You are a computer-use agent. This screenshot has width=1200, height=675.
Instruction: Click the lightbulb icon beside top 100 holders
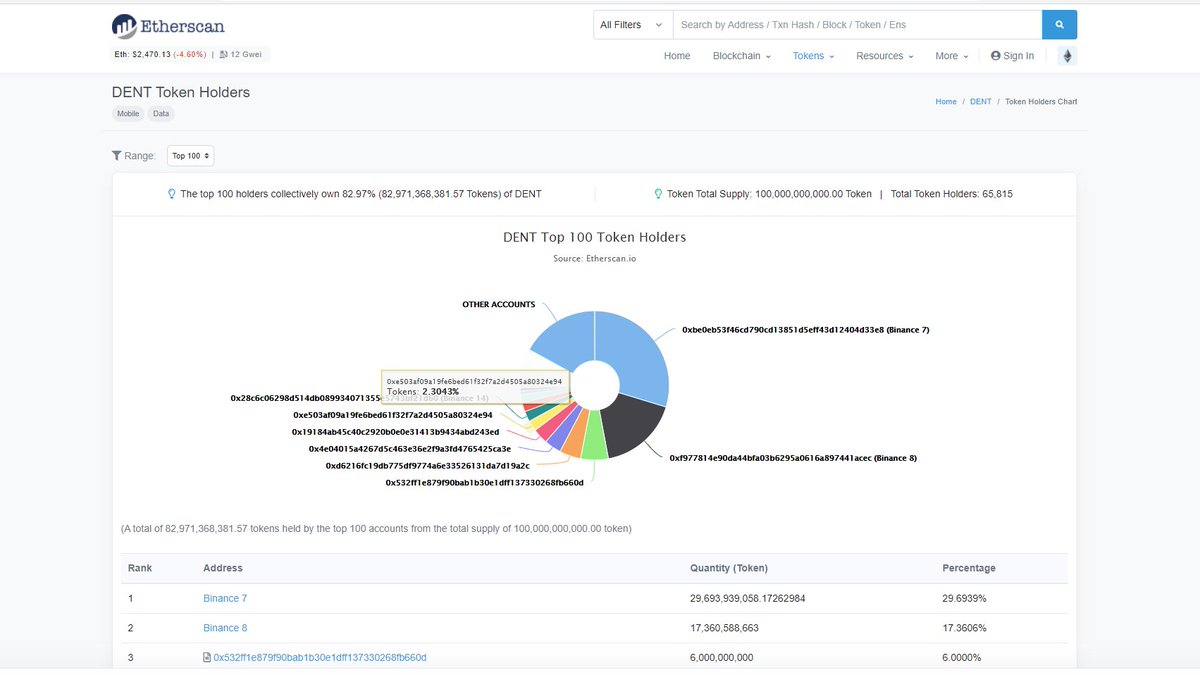tap(172, 194)
